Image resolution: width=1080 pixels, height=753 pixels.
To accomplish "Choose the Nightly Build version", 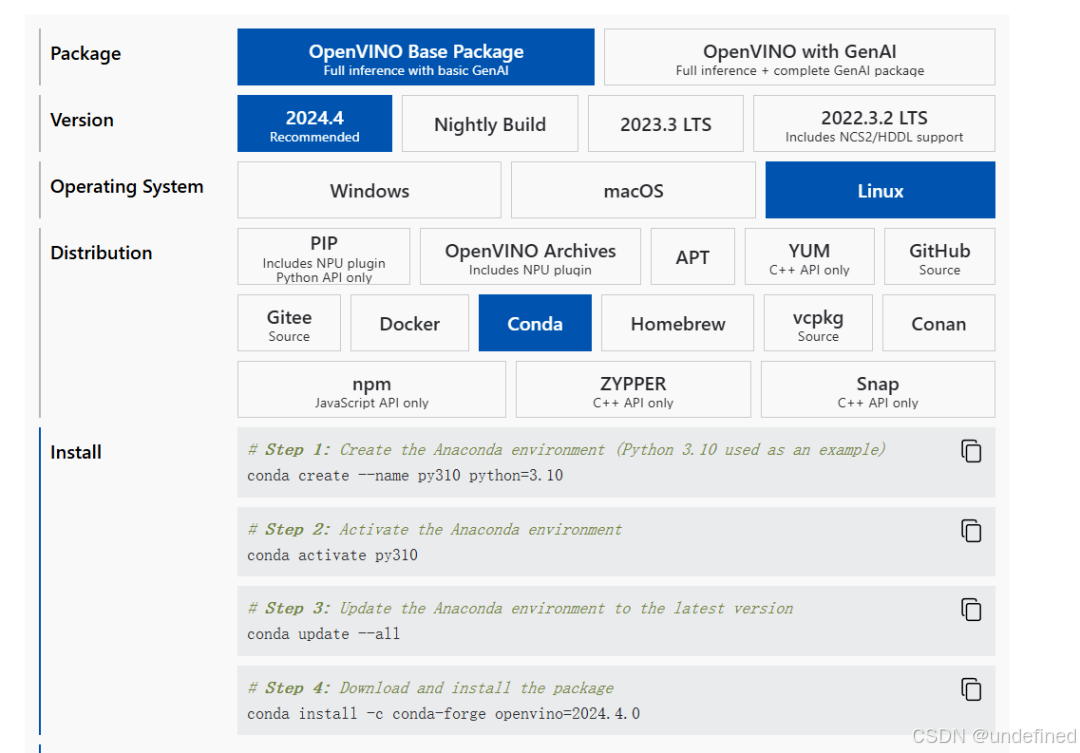I will pyautogui.click(x=490, y=123).
